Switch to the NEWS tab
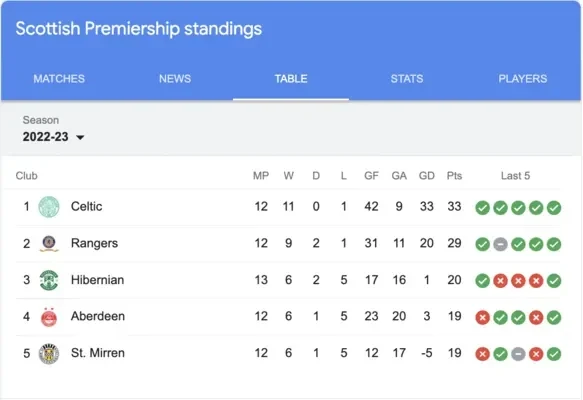 175,78
